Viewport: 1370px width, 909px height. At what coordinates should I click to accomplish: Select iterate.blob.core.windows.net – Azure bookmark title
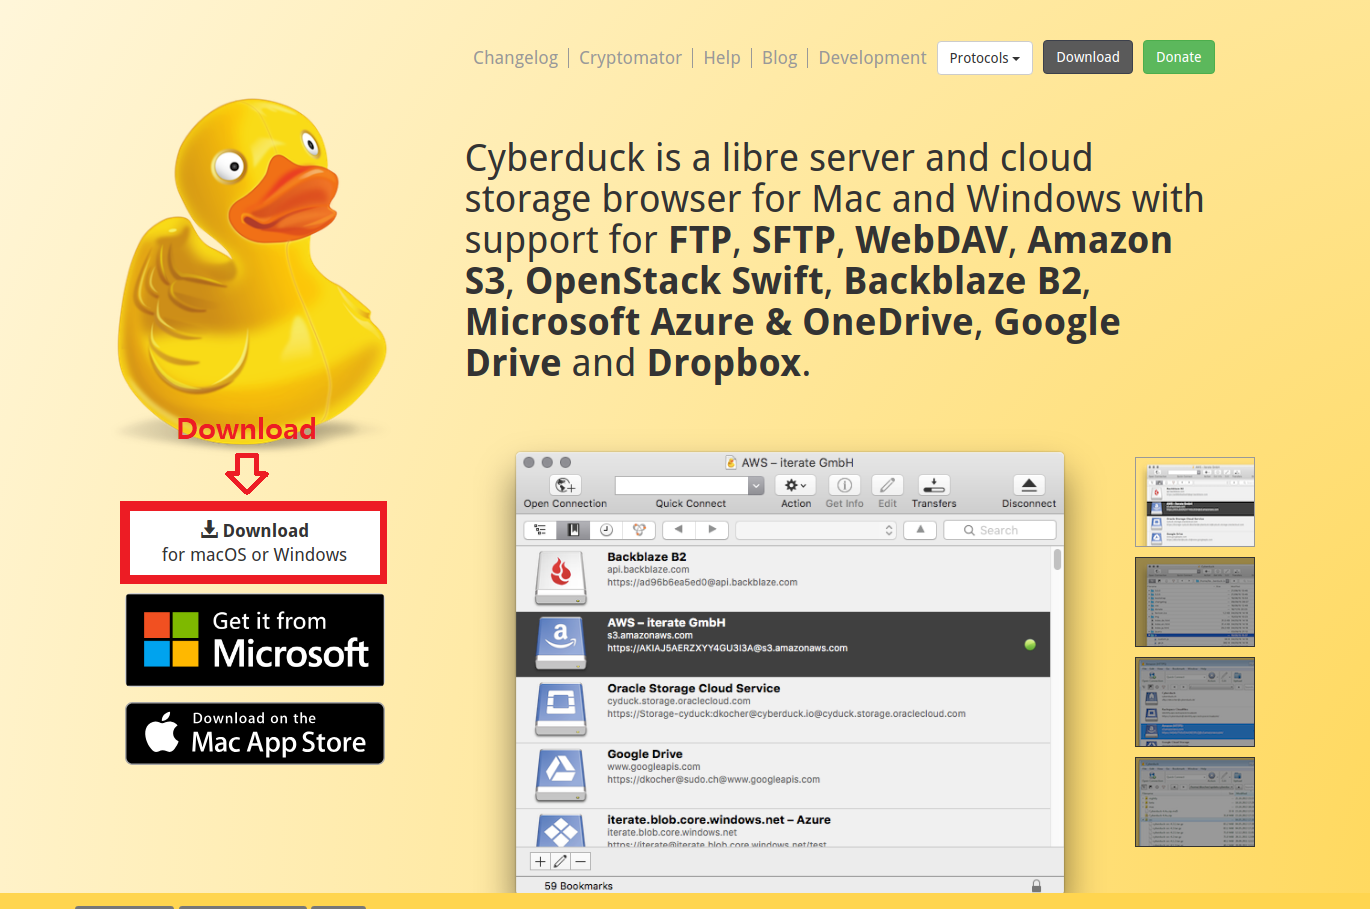point(719,819)
